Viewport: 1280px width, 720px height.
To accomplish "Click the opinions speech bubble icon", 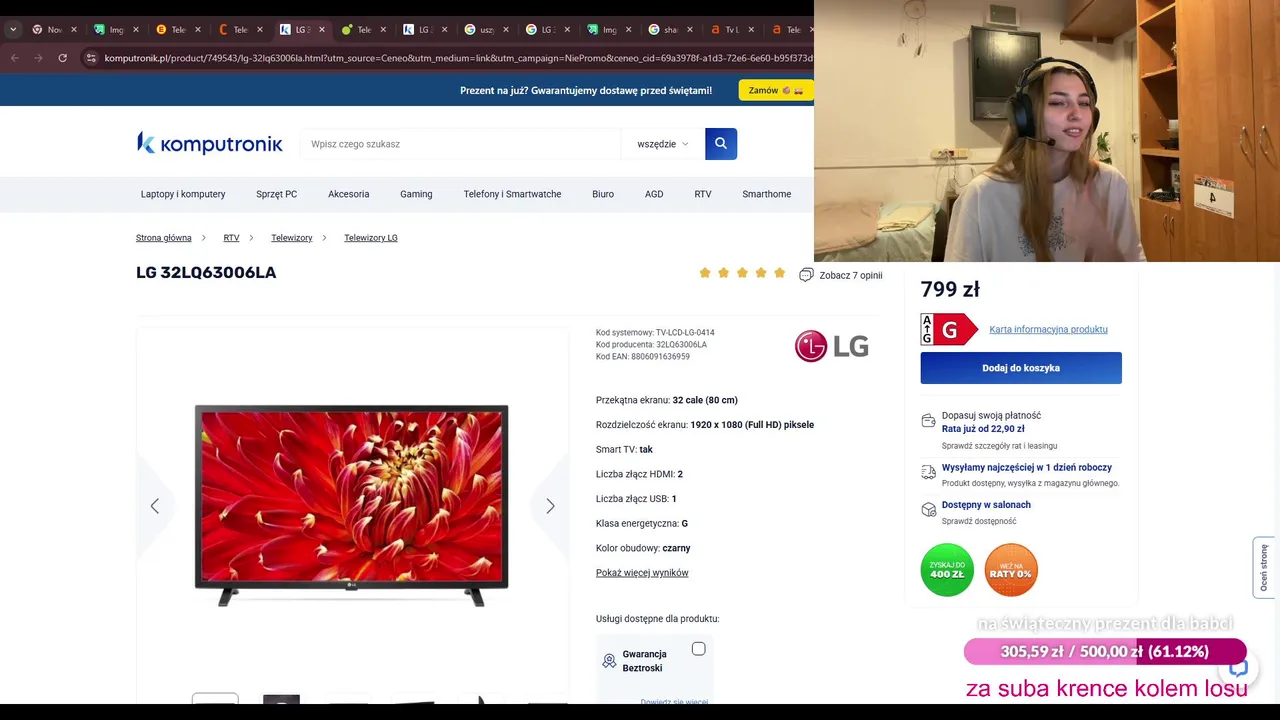I will pos(806,275).
